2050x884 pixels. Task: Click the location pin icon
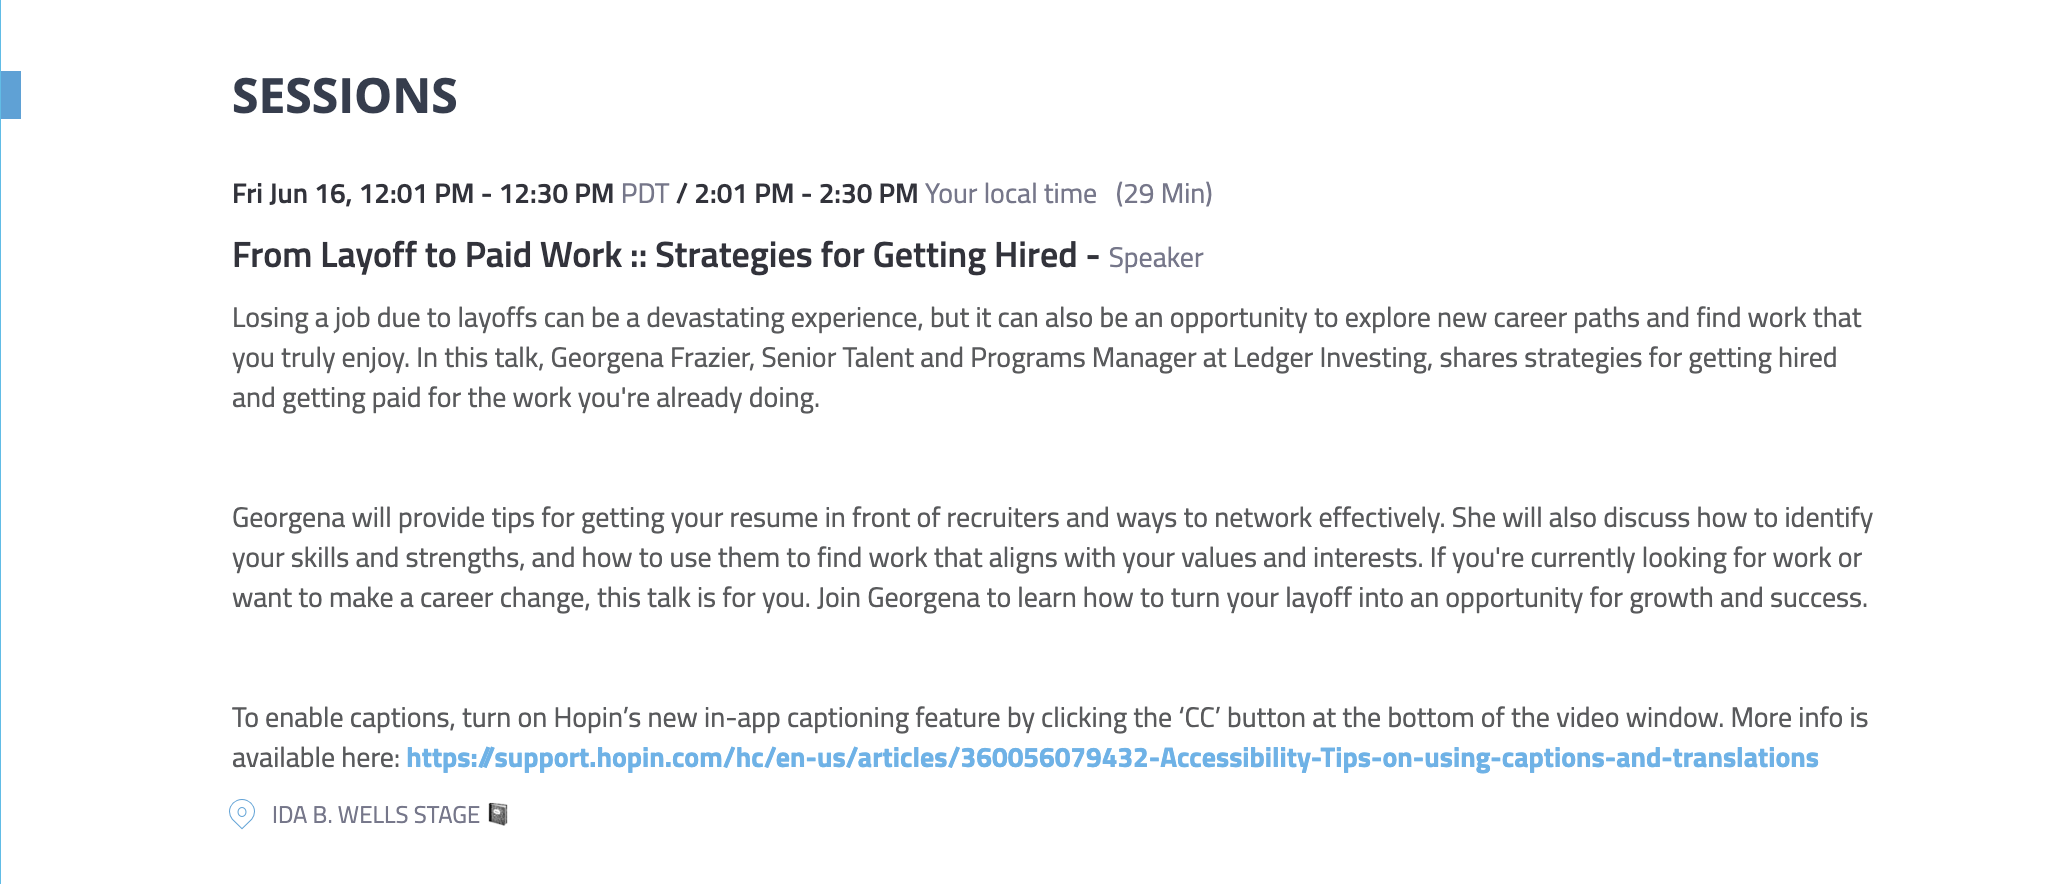[x=242, y=814]
